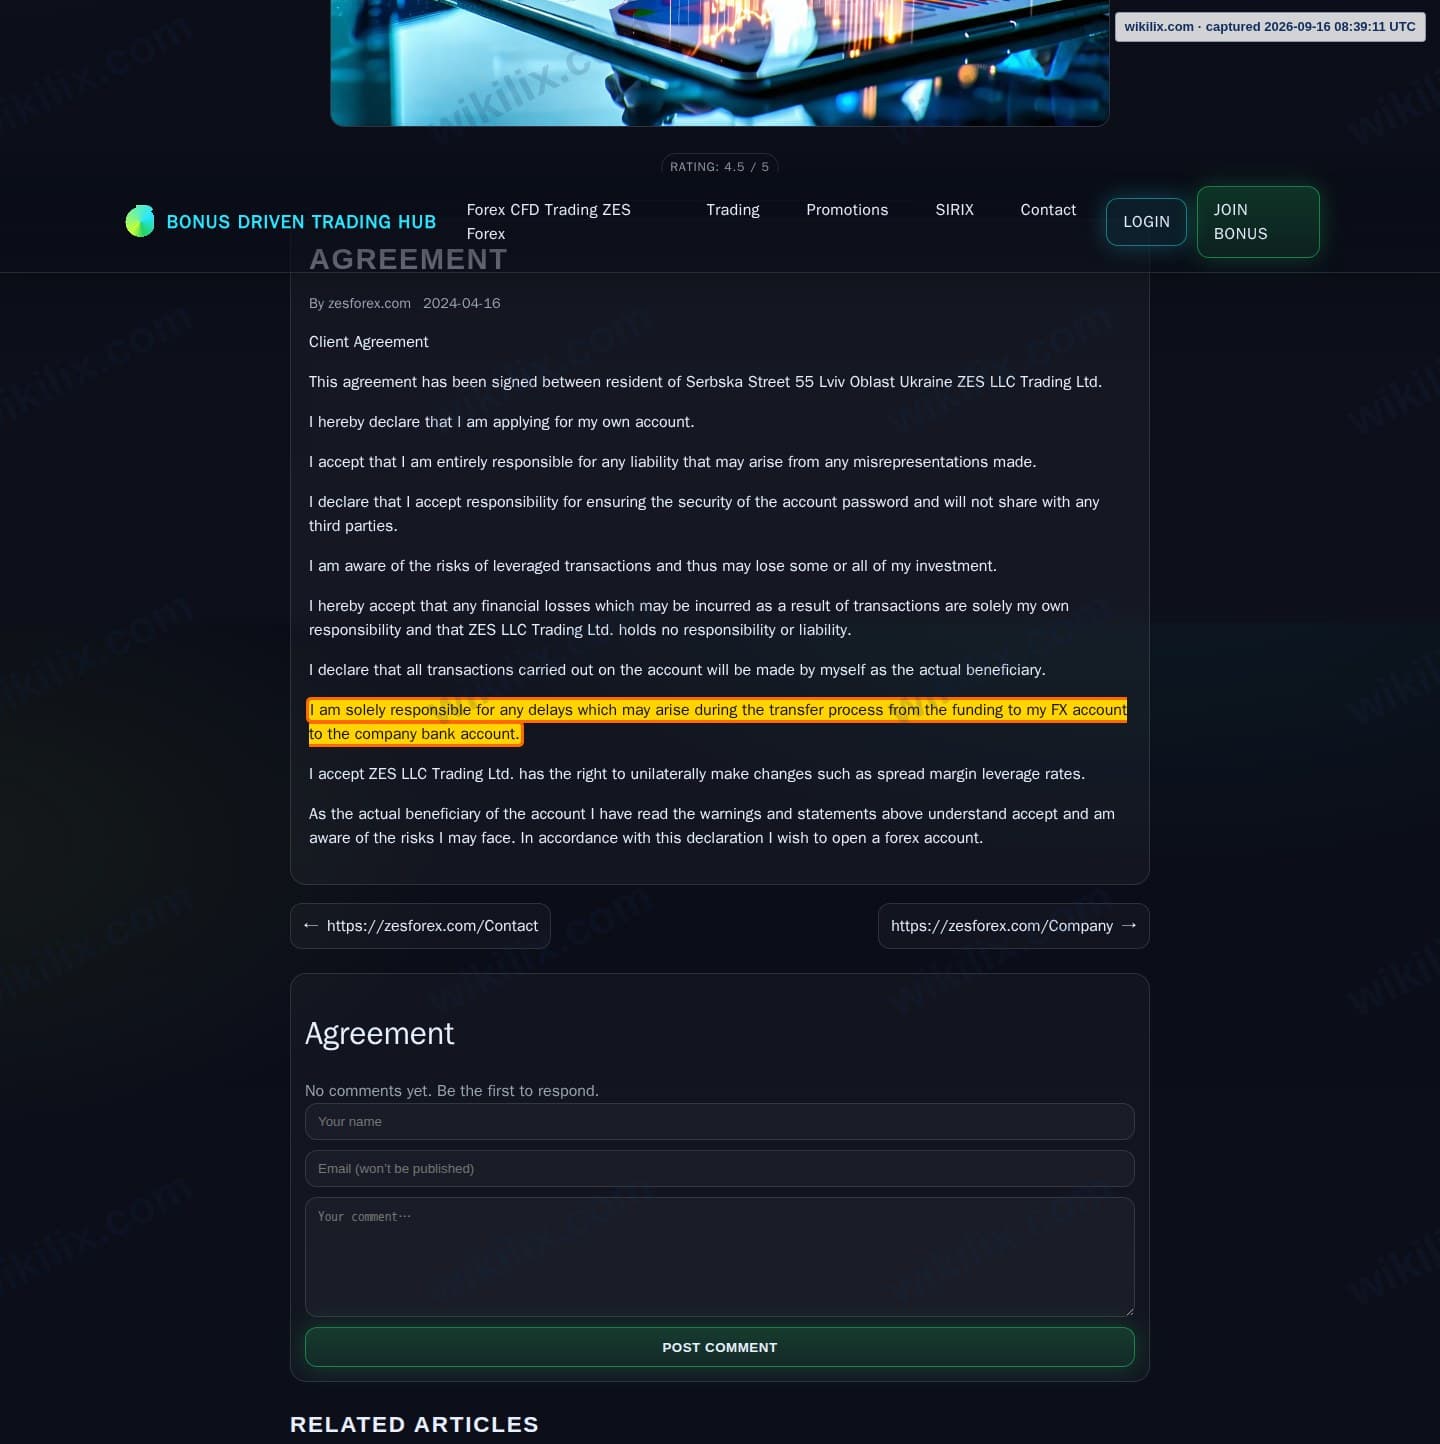This screenshot has height=1444, width=1440.
Task: Click the paragraph about leveraged transactions risks
Action: pyautogui.click(x=652, y=566)
